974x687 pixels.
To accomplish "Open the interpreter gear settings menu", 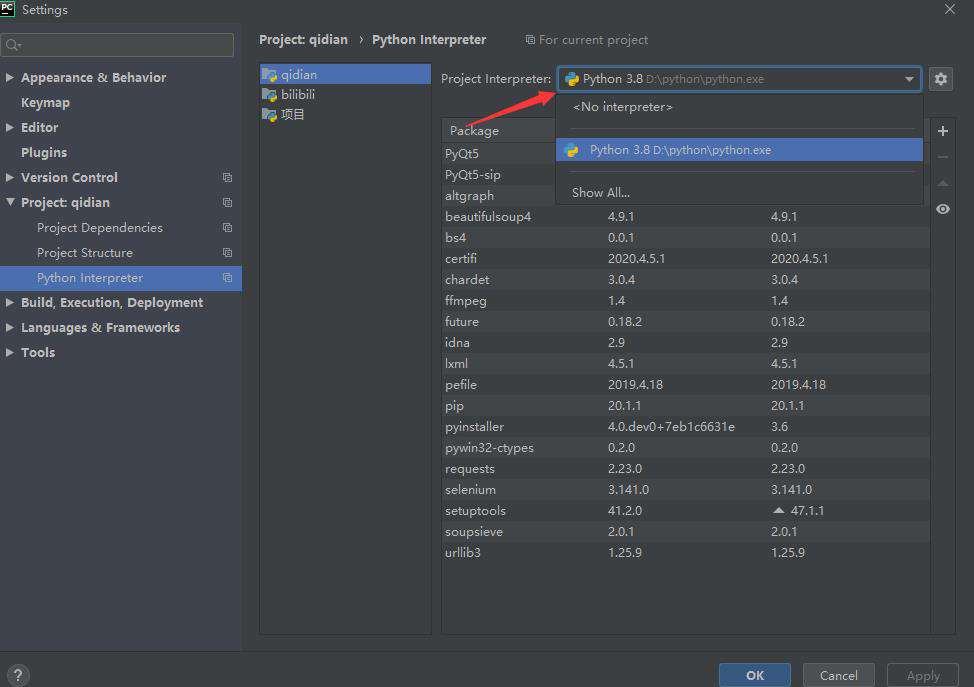I will pos(940,79).
